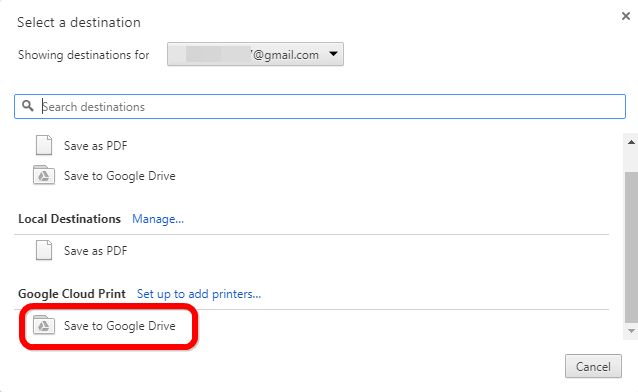Click the Drive folder icon in the top list
This screenshot has width=638, height=392.
click(x=44, y=175)
